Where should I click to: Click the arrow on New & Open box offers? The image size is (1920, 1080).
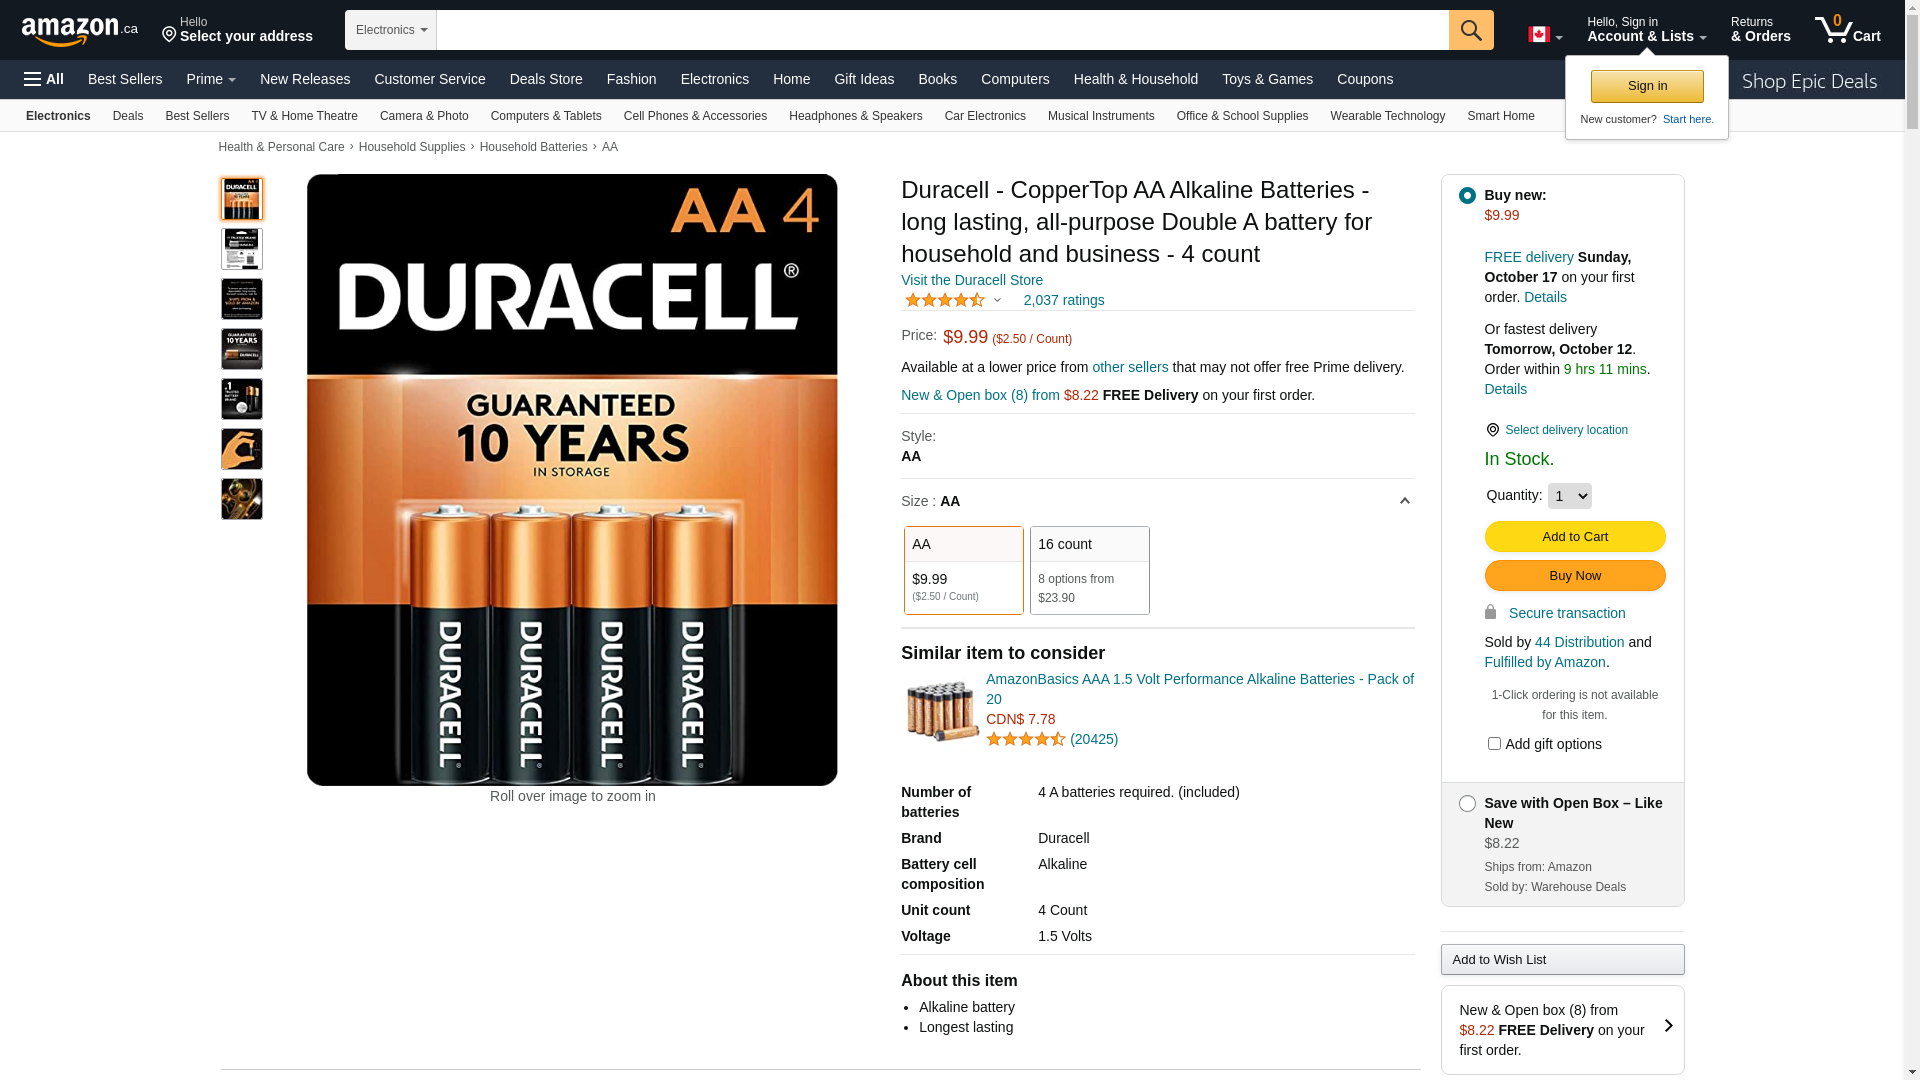click(x=1668, y=1026)
